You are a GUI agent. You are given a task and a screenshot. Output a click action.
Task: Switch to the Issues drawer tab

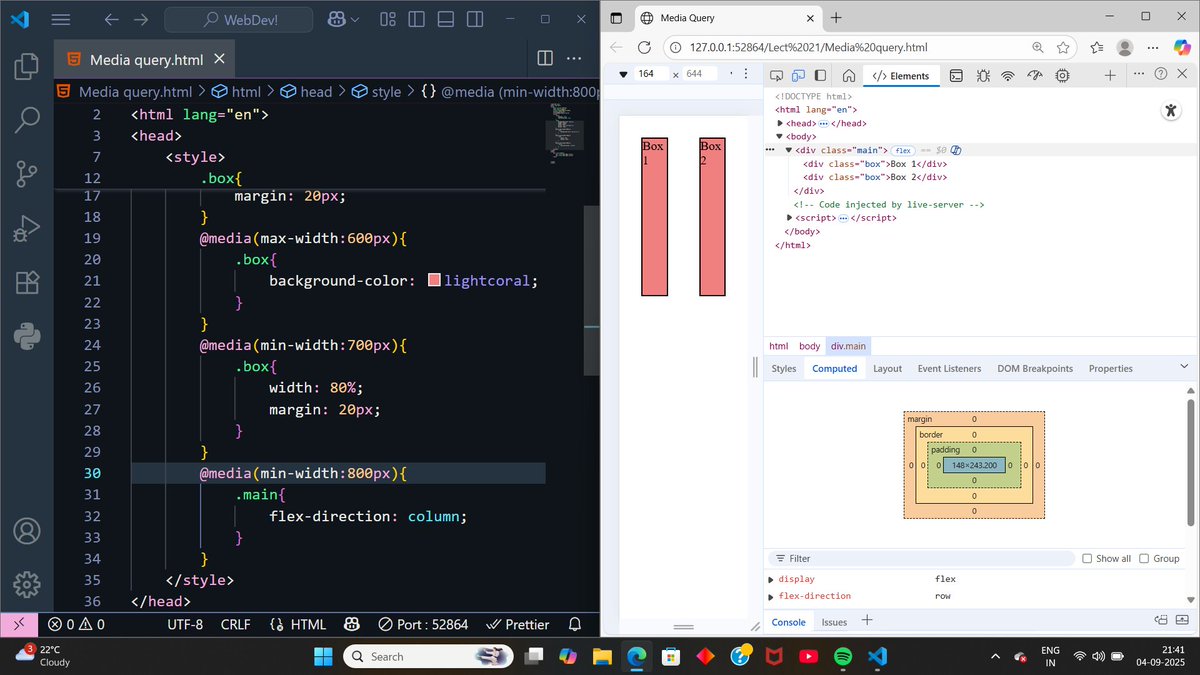pyautogui.click(x=834, y=622)
